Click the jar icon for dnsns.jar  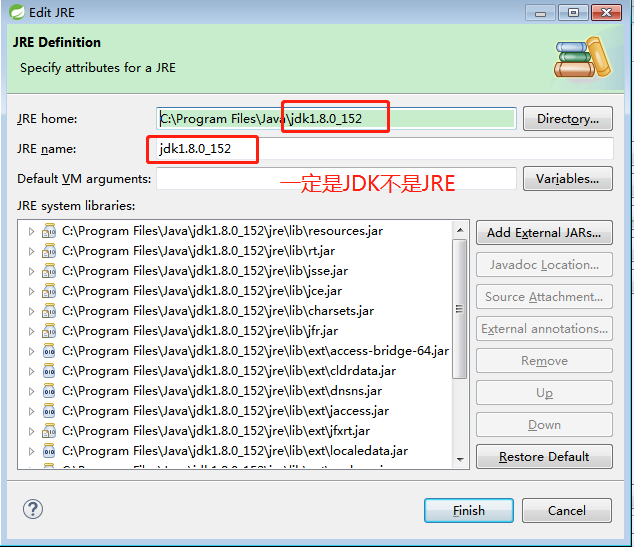(49, 391)
